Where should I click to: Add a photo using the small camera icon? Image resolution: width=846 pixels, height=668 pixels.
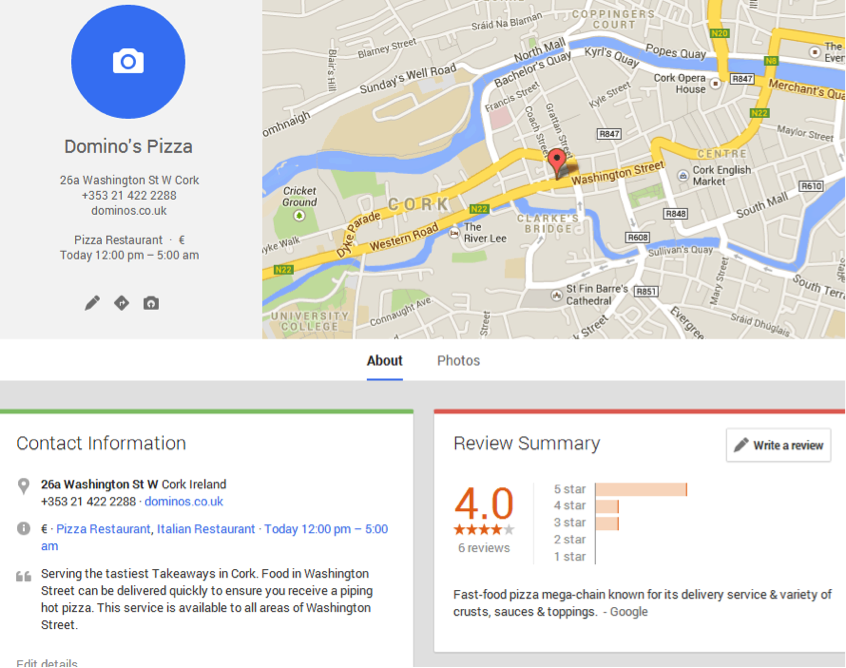click(x=151, y=303)
